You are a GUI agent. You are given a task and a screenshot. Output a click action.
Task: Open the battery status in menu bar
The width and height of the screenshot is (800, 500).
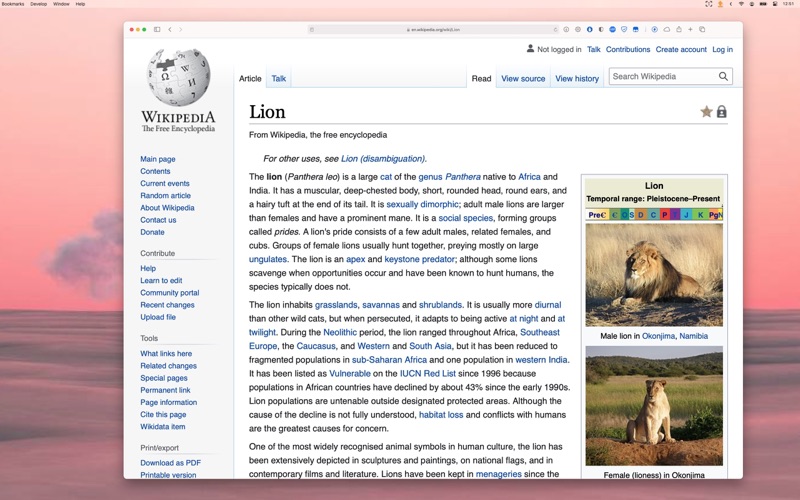pyautogui.click(x=763, y=4)
